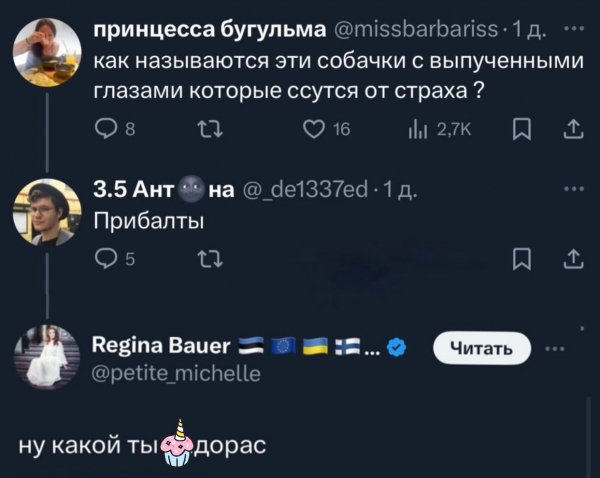Reply to the Прибалты tweet
Screen dimensions: 600x478
pos(101,263)
